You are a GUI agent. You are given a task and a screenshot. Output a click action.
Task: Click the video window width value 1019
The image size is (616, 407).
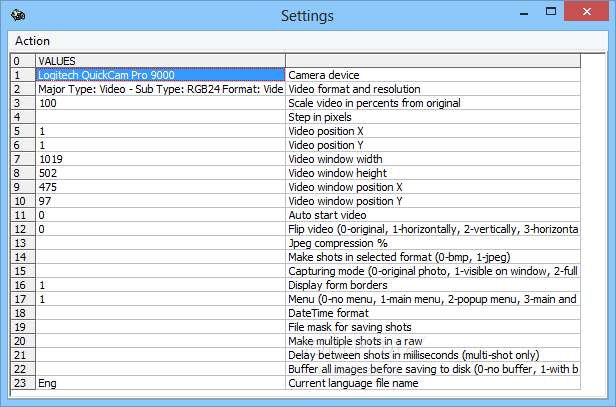[160, 159]
